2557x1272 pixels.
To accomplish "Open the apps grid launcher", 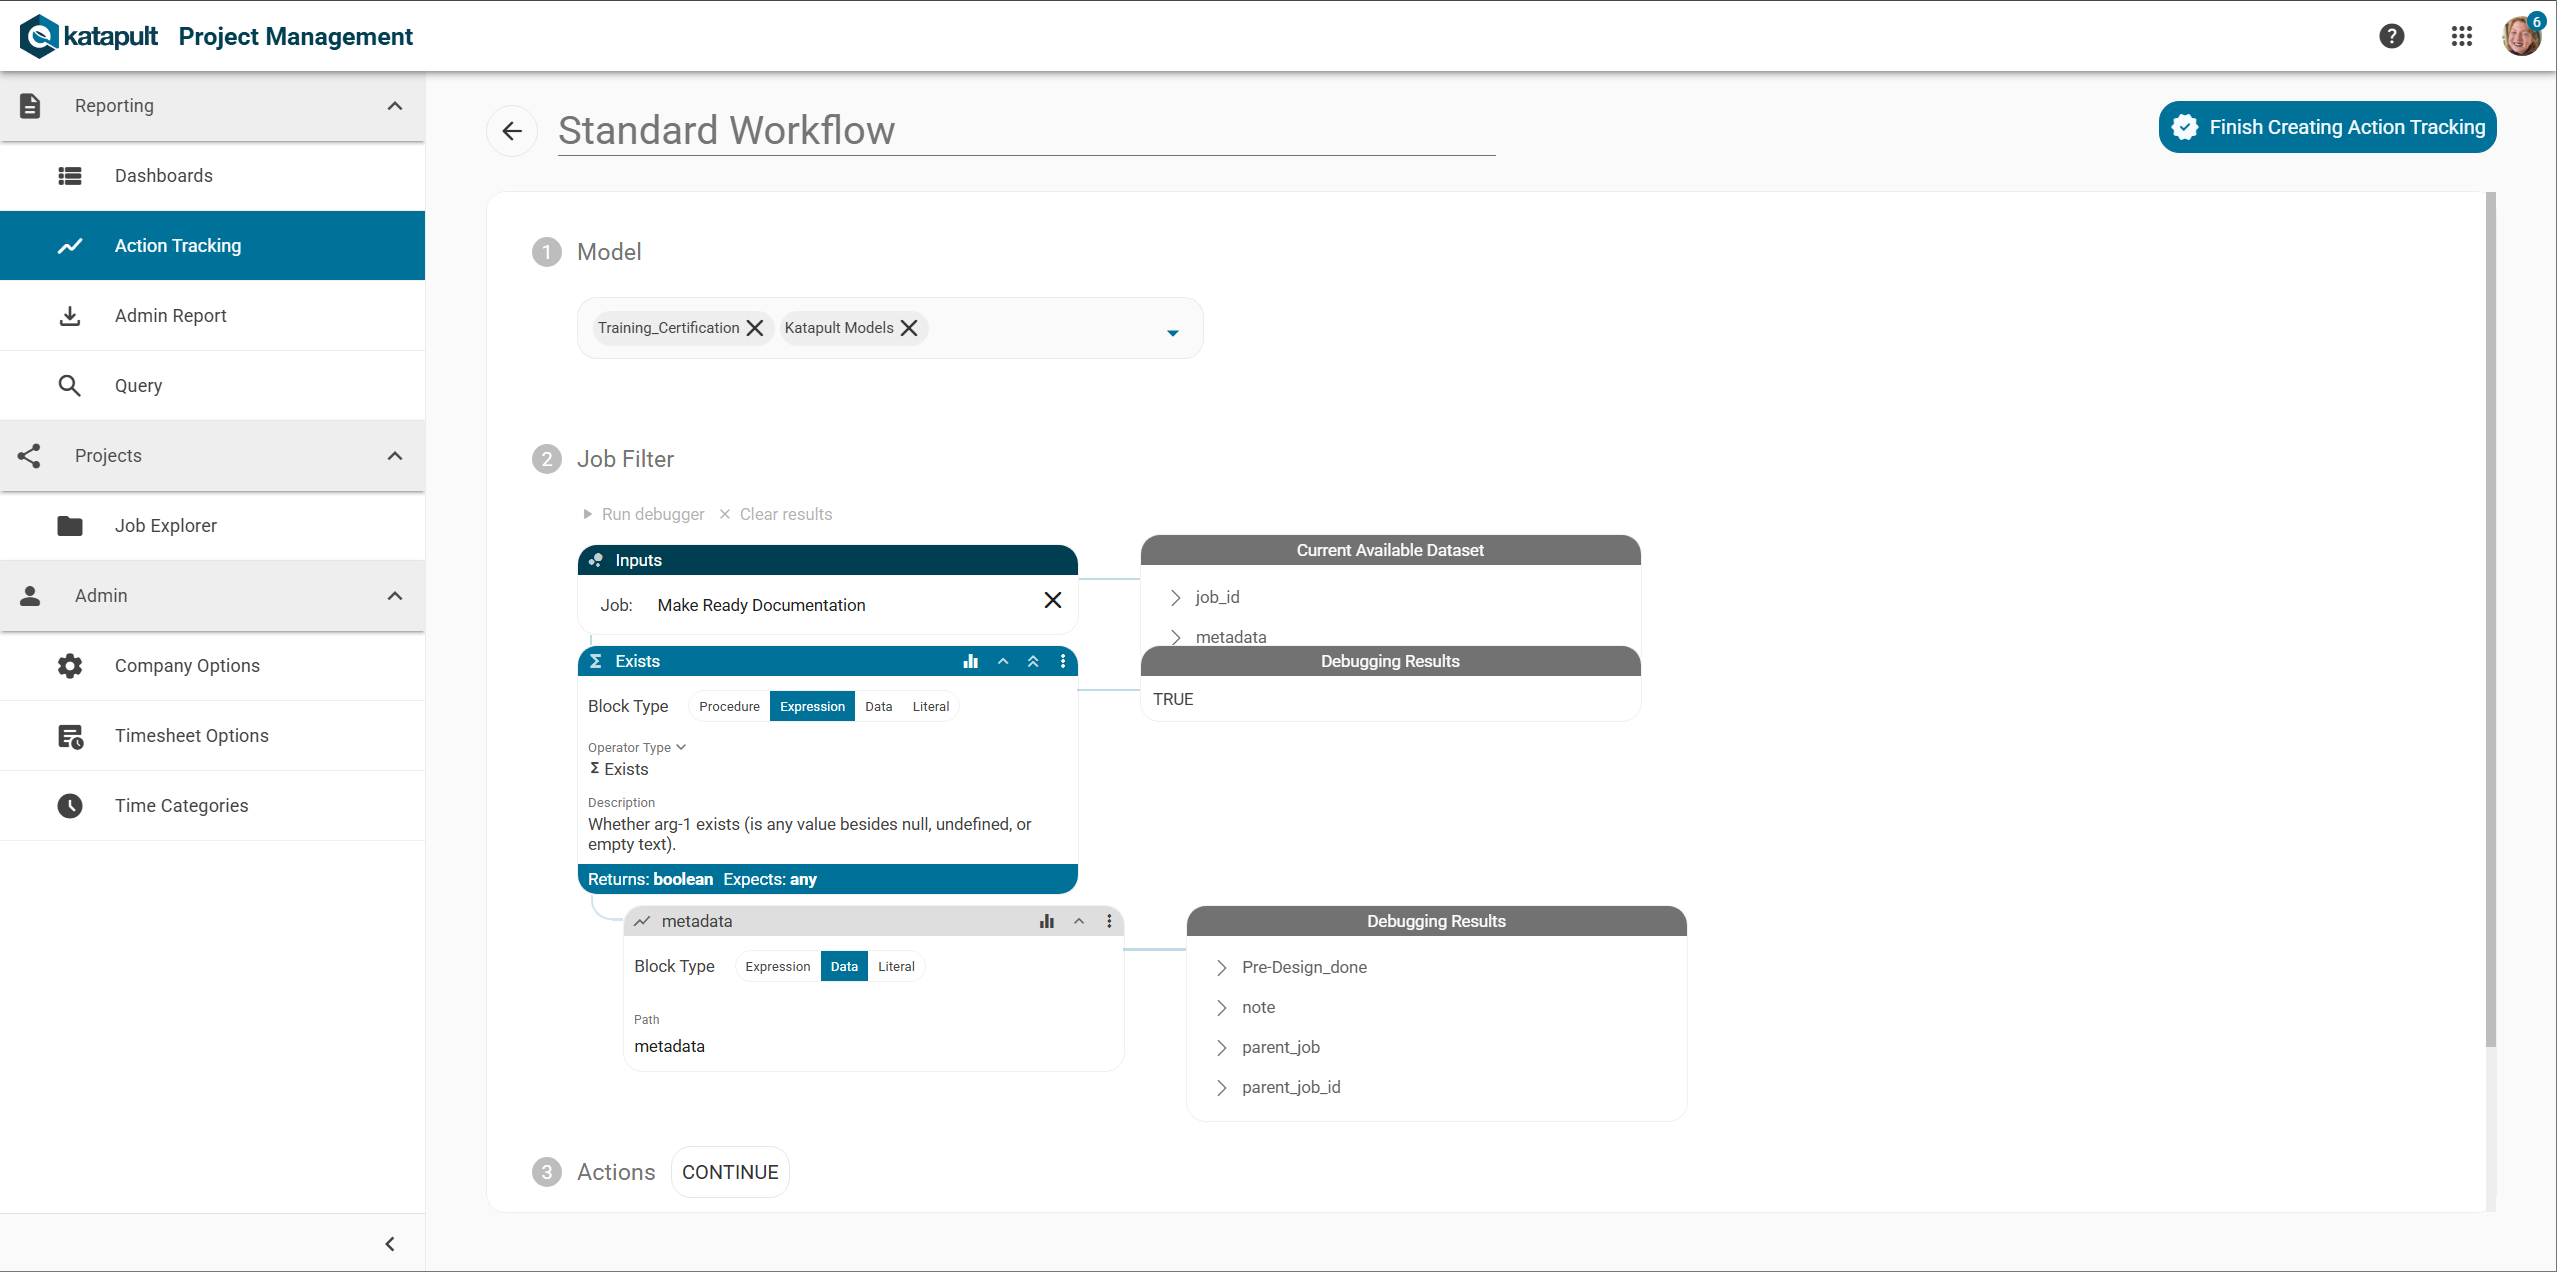I will tap(2461, 36).
